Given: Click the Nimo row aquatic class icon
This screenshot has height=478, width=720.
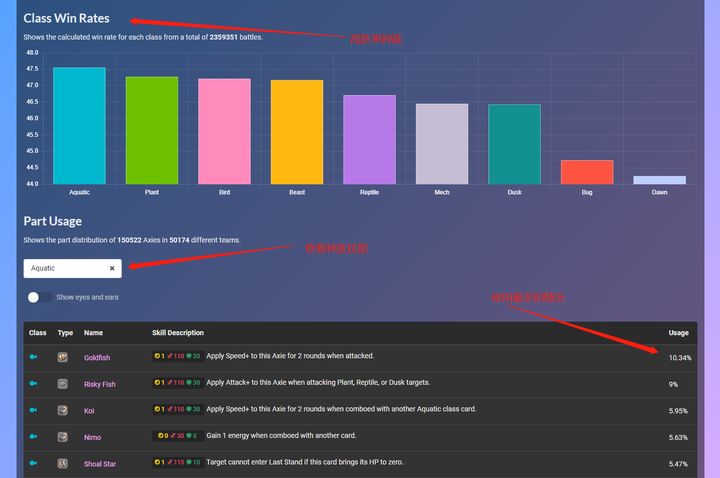Looking at the screenshot, I should (x=33, y=437).
